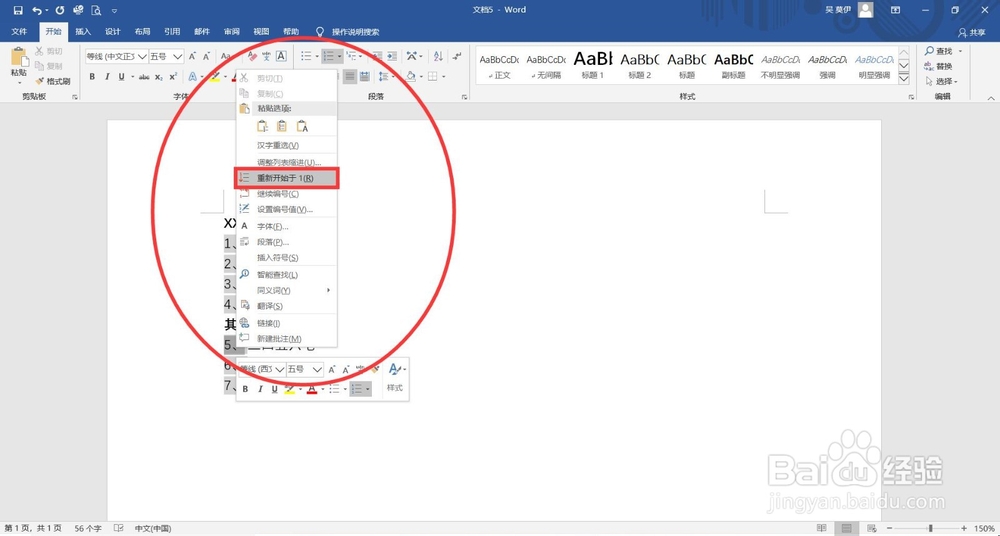Screen dimensions: 1000x536
Task: Open line spacing options in the ribbon
Action: coord(383,77)
